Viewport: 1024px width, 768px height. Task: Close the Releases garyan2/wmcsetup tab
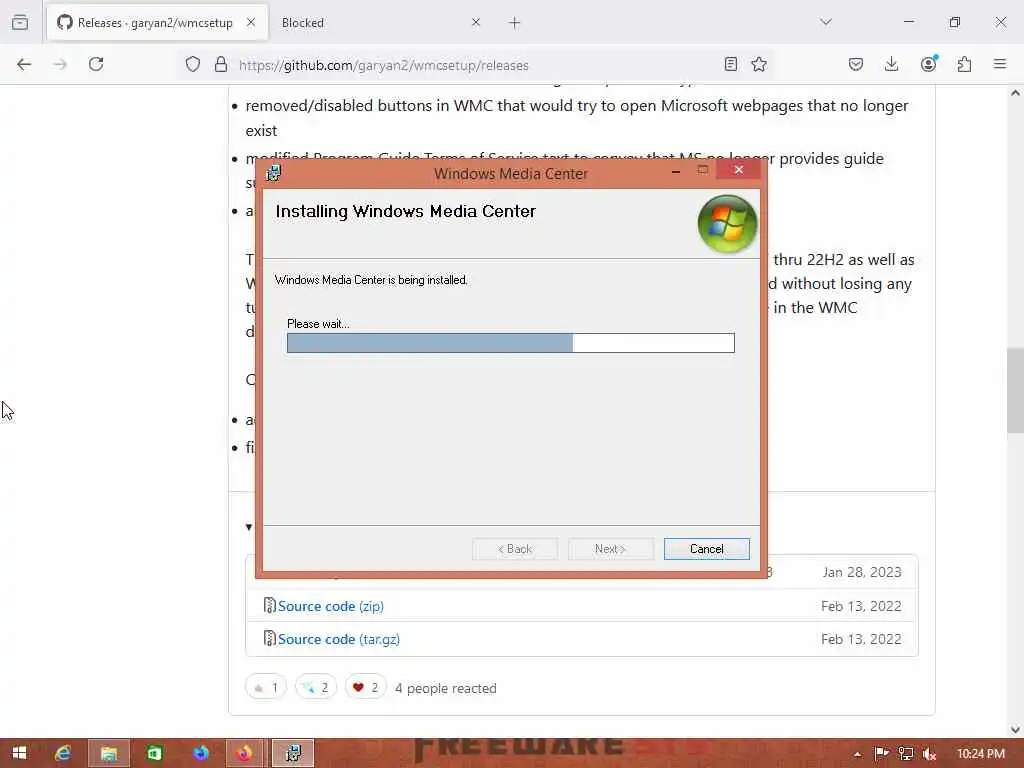pyautogui.click(x=251, y=22)
